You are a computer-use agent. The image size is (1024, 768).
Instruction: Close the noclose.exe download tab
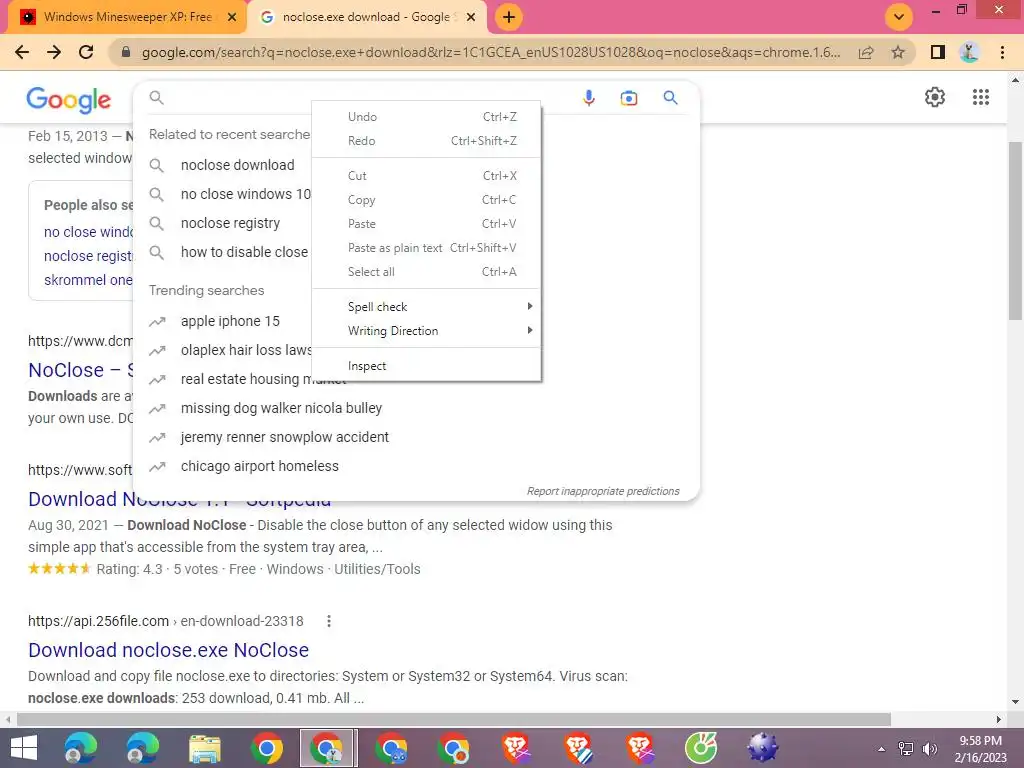tap(471, 17)
